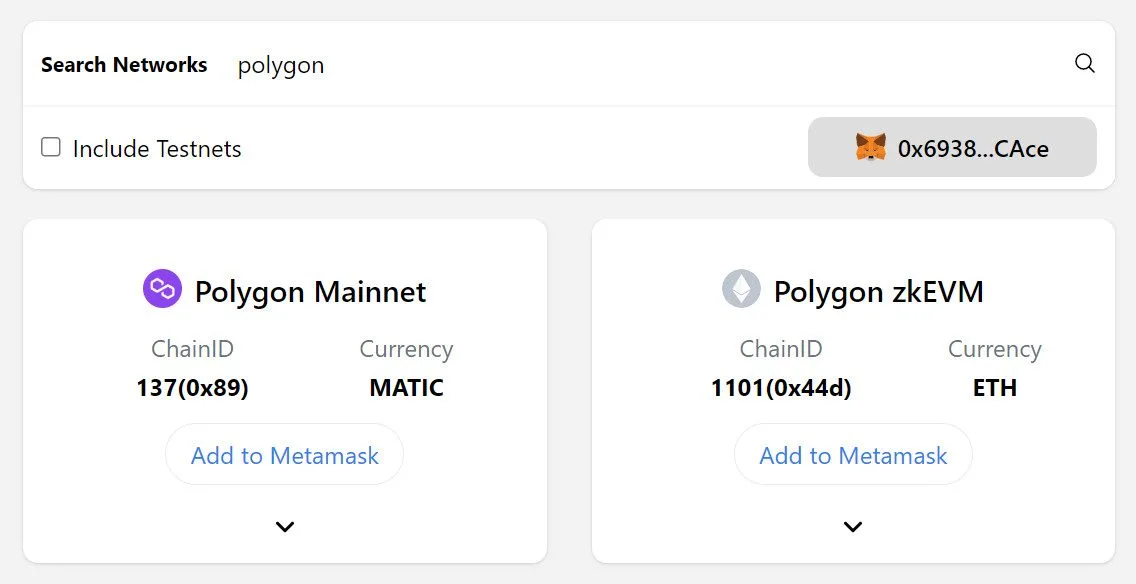Tick the Include Testnets checkbox
1136x584 pixels.
pos(51,147)
